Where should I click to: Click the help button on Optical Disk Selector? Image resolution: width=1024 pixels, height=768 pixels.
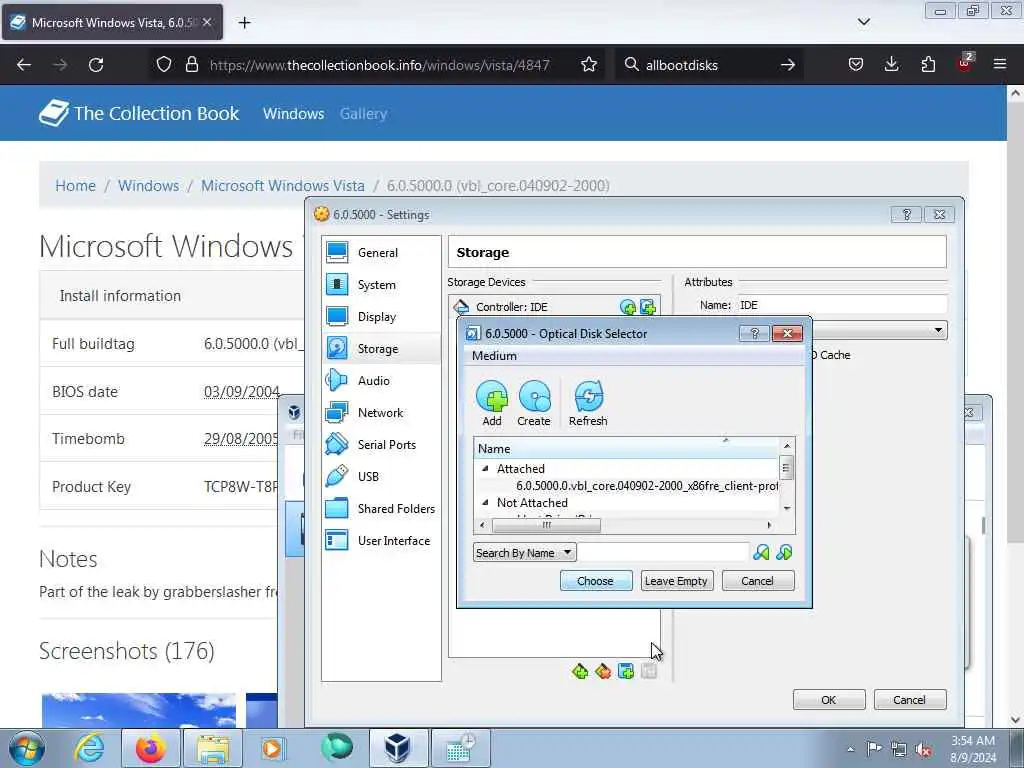754,334
